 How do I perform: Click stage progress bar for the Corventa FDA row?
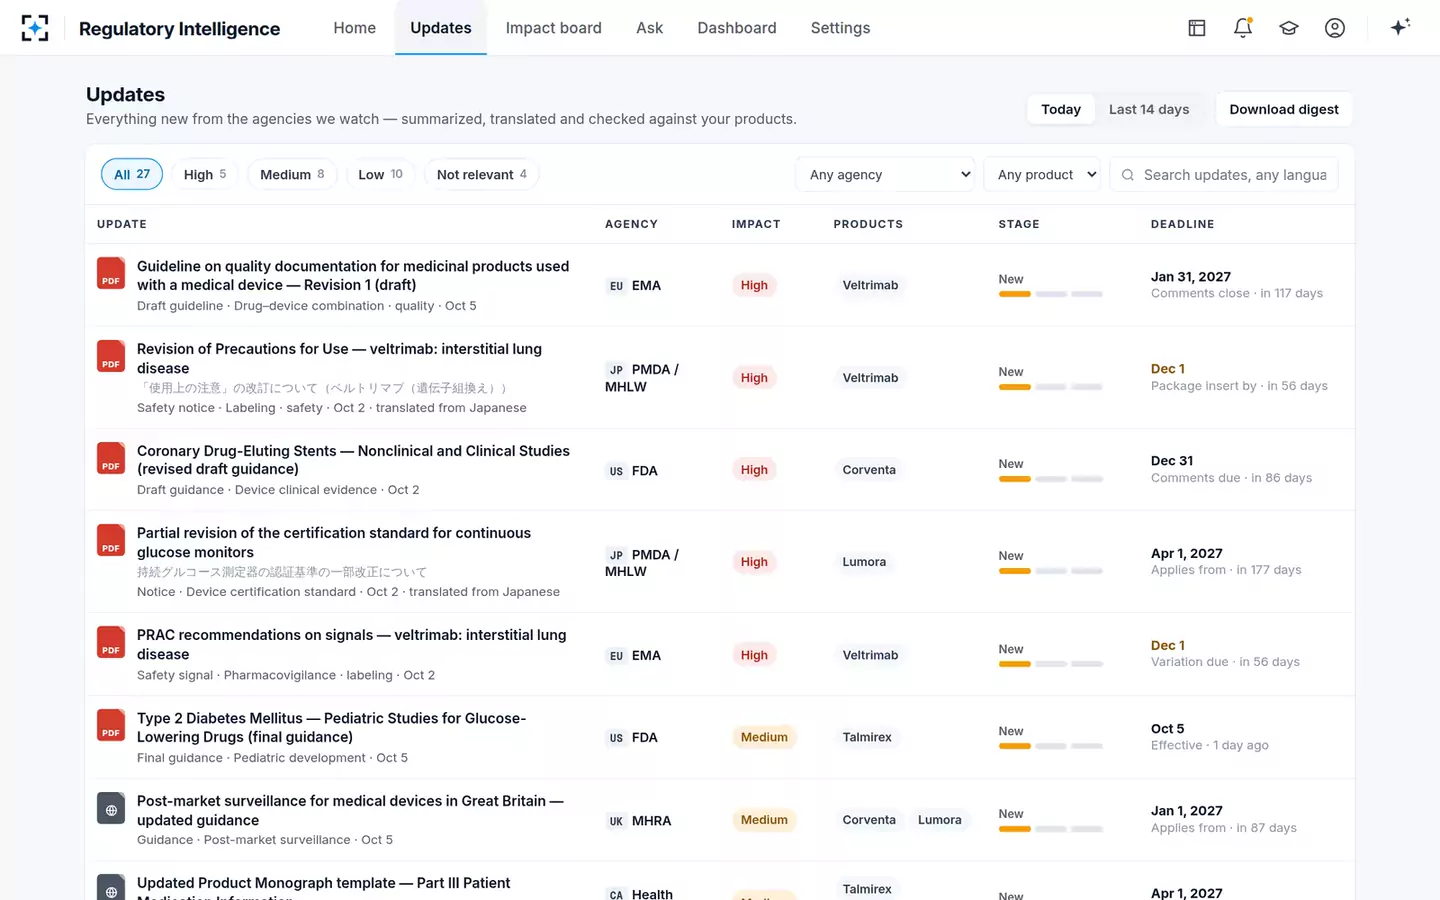[x=1050, y=479]
